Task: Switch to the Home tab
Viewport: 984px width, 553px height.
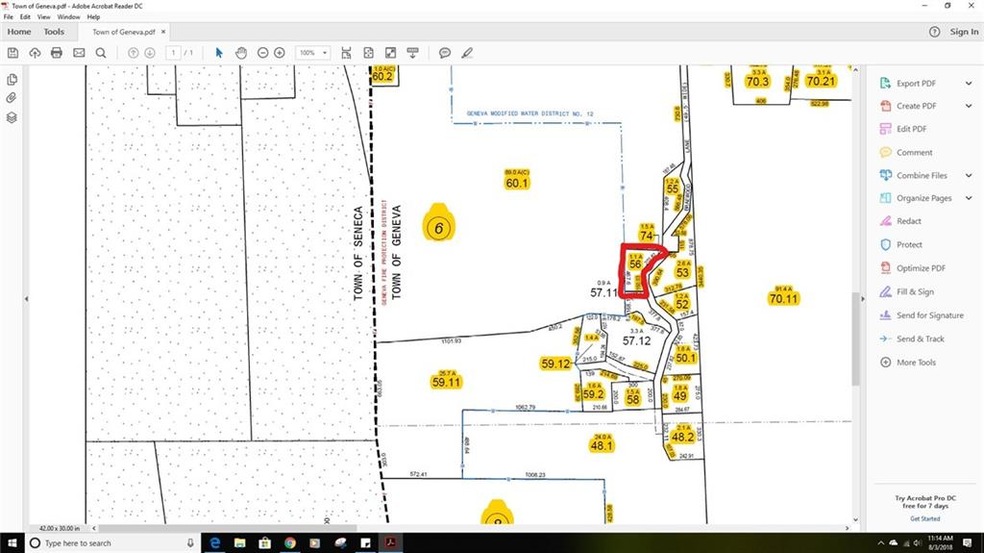Action: pyautogui.click(x=19, y=31)
